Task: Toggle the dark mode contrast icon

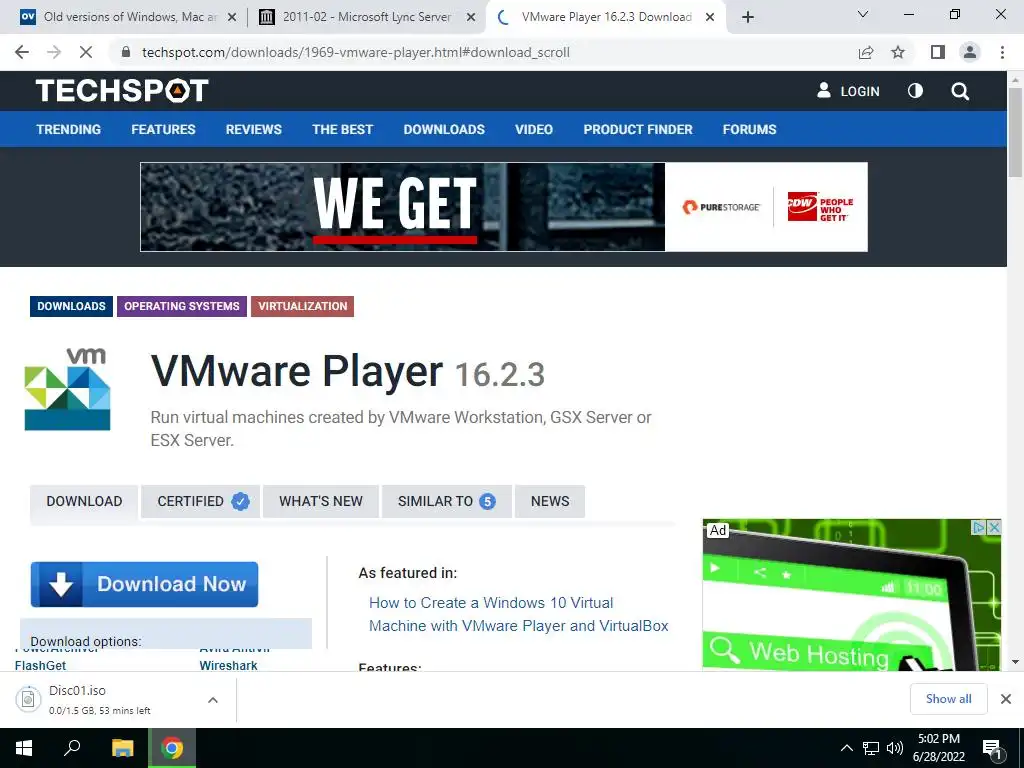Action: (915, 91)
